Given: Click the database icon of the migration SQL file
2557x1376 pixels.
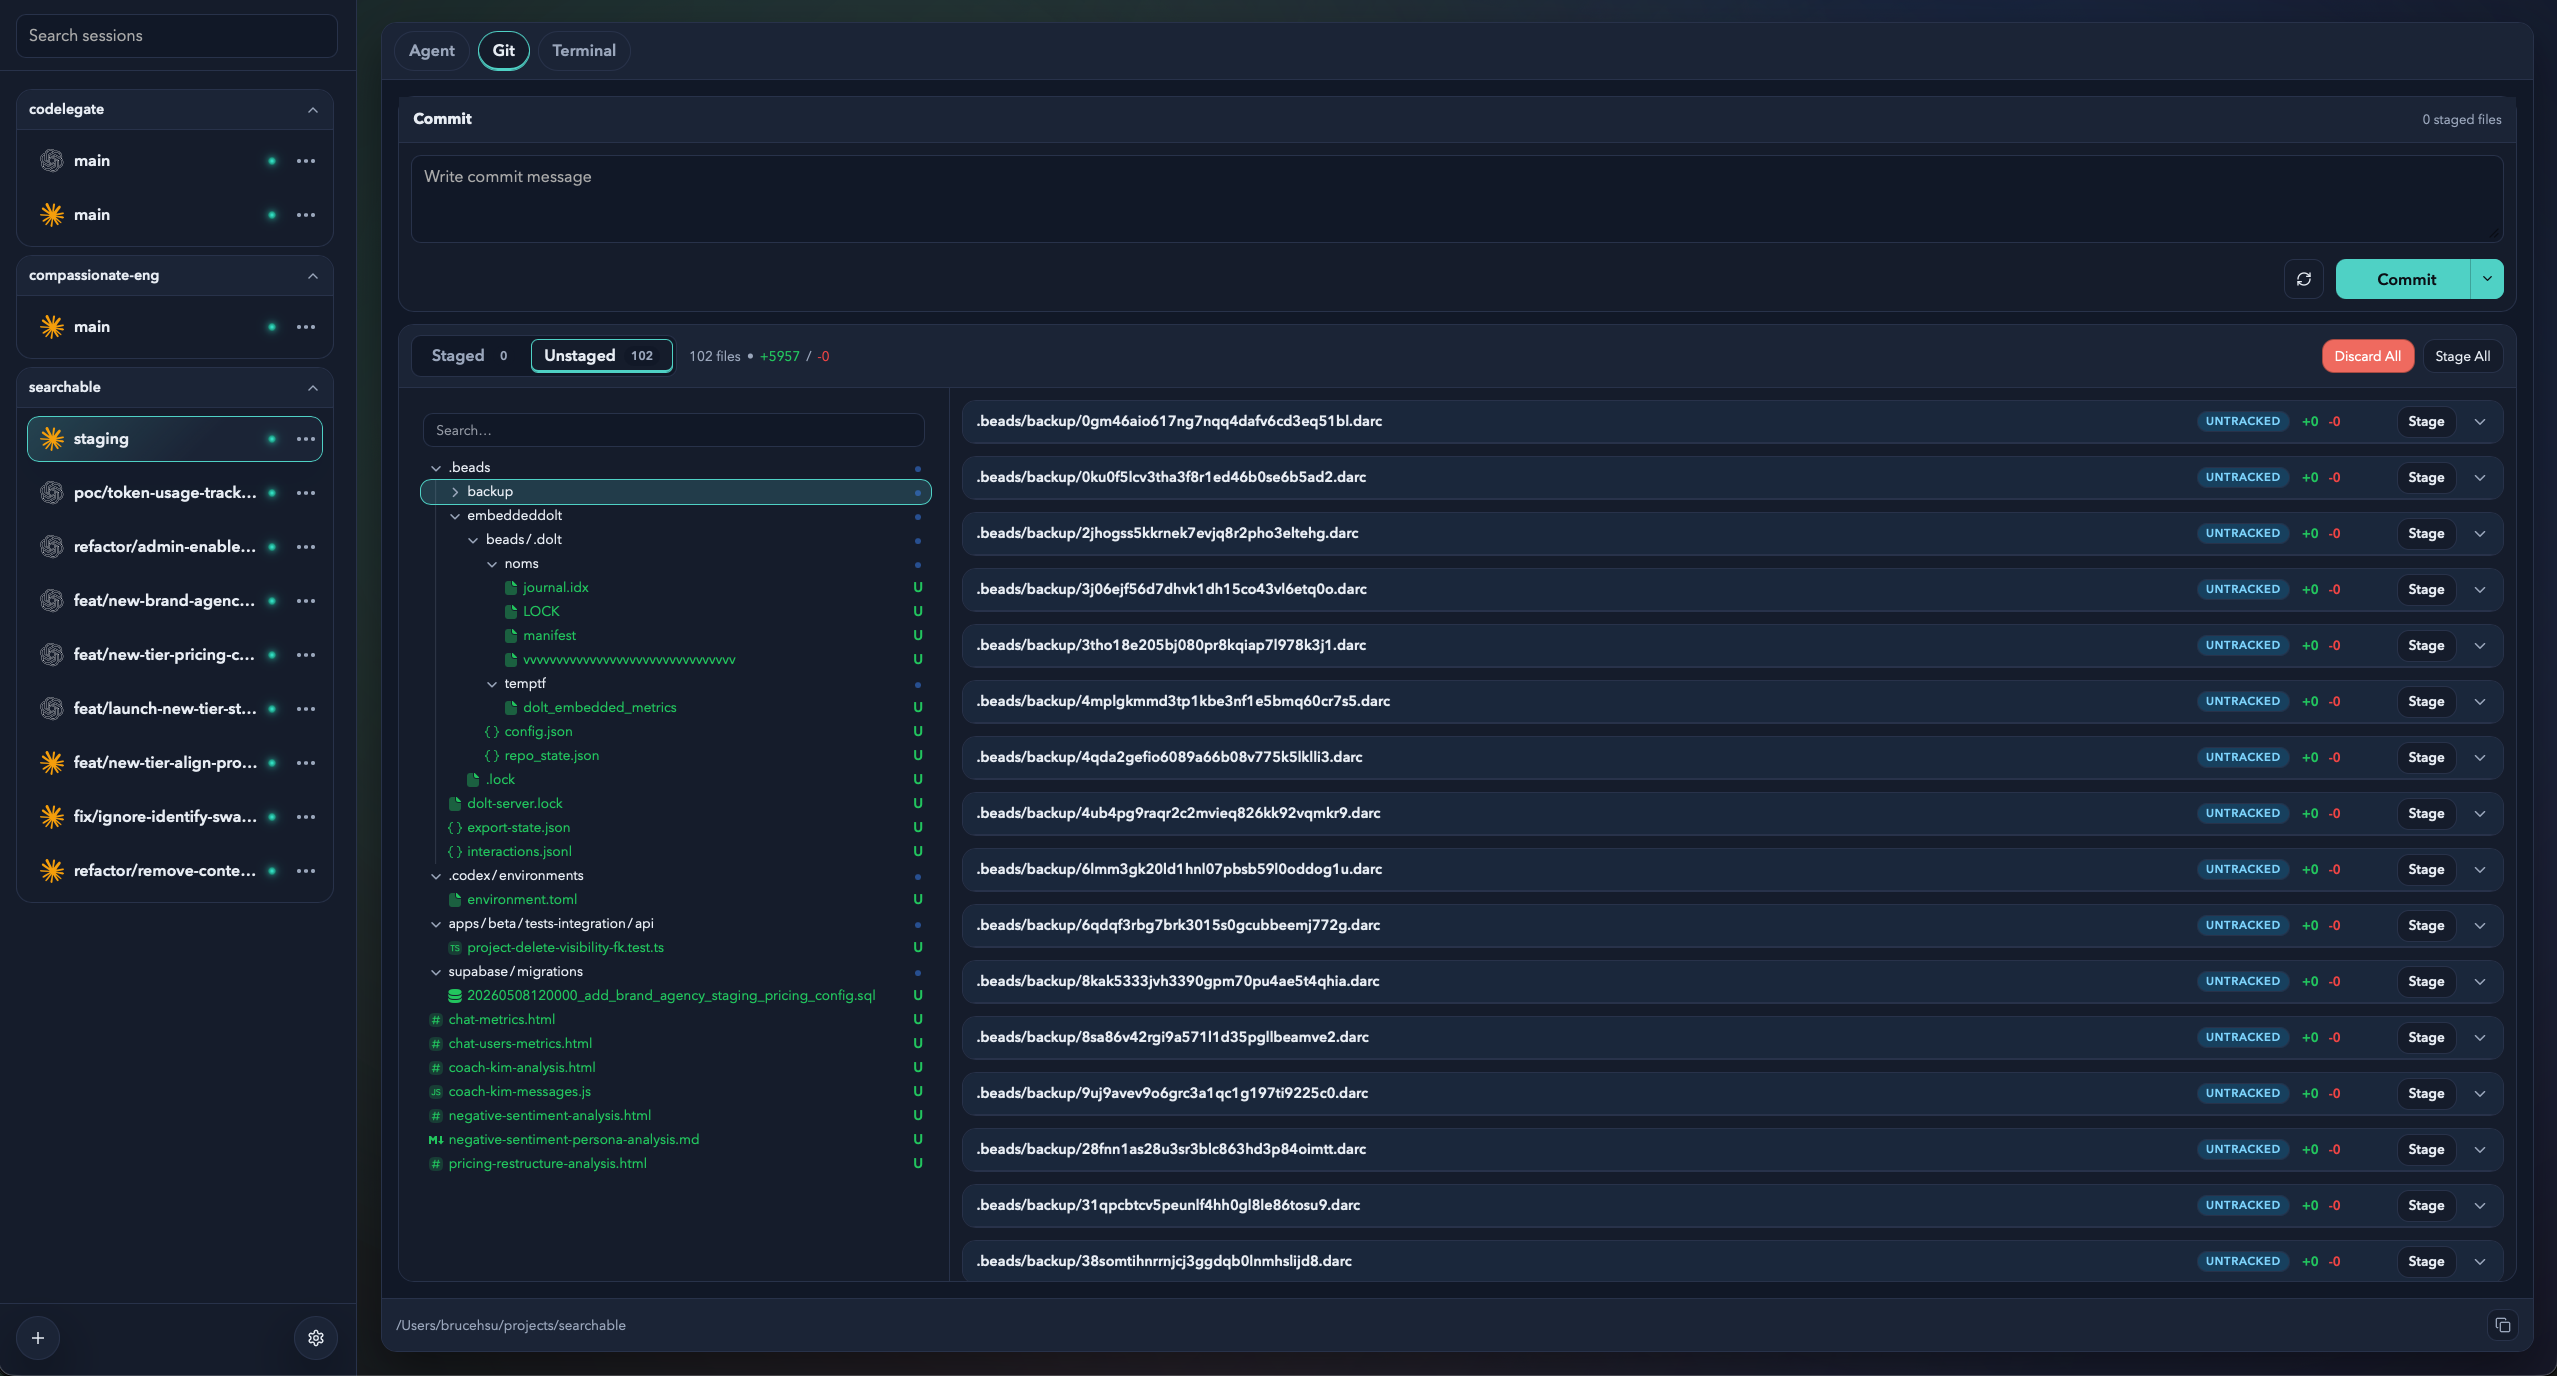Looking at the screenshot, I should point(455,996).
